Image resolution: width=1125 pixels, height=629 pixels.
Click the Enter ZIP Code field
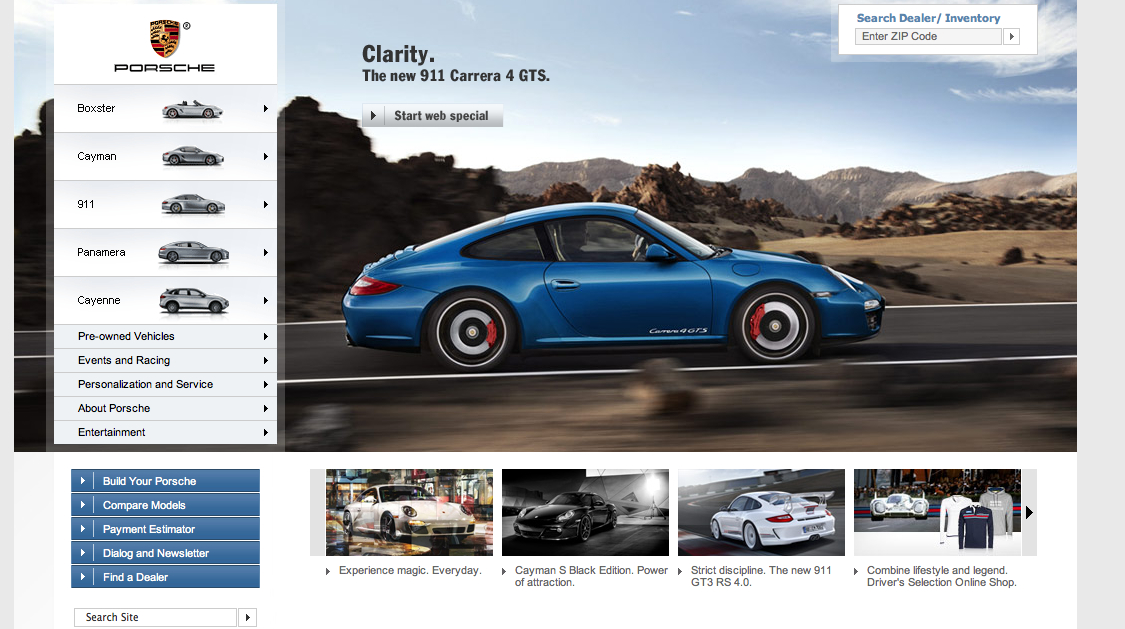(928, 37)
